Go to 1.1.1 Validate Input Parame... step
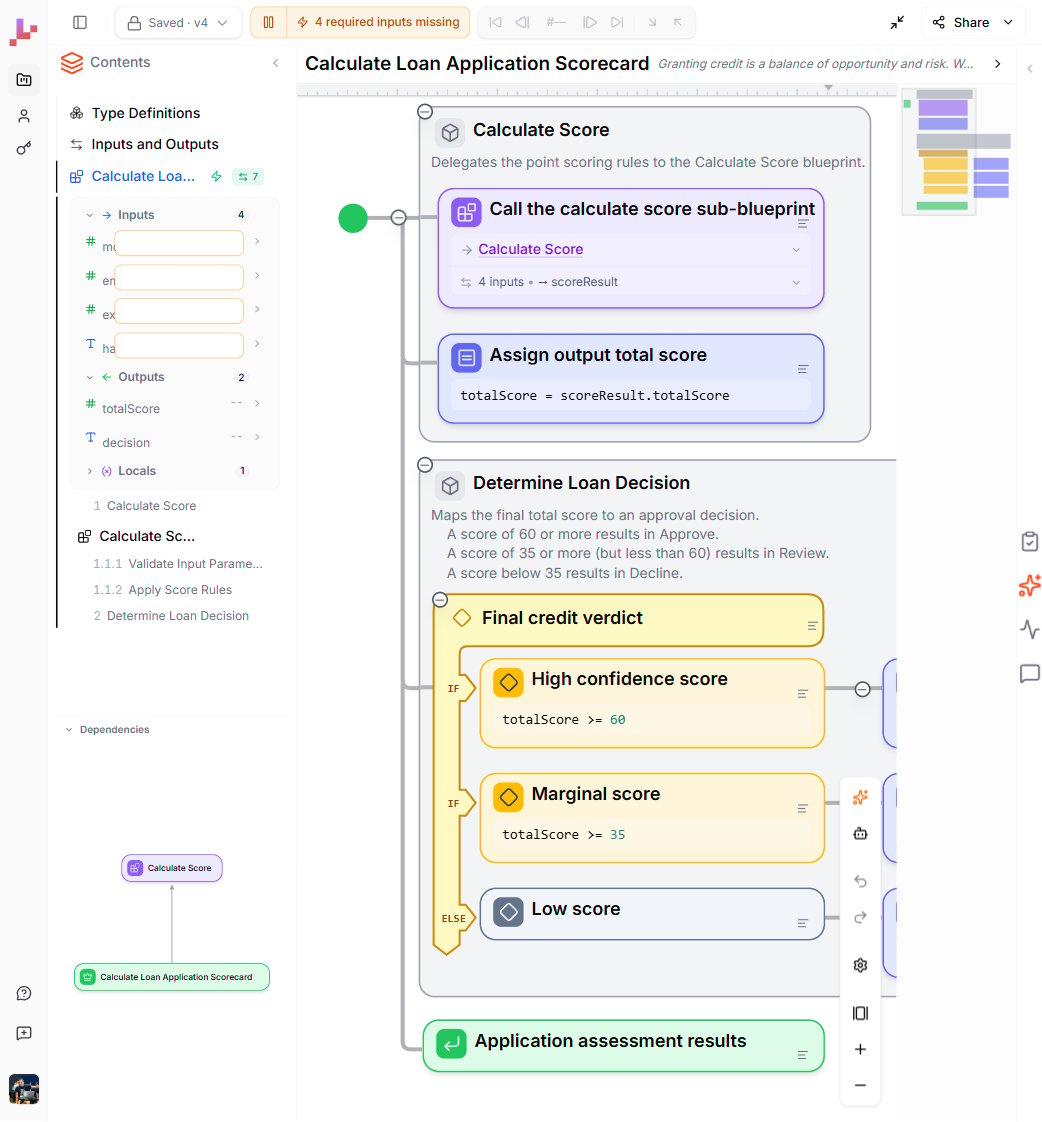 coord(178,564)
